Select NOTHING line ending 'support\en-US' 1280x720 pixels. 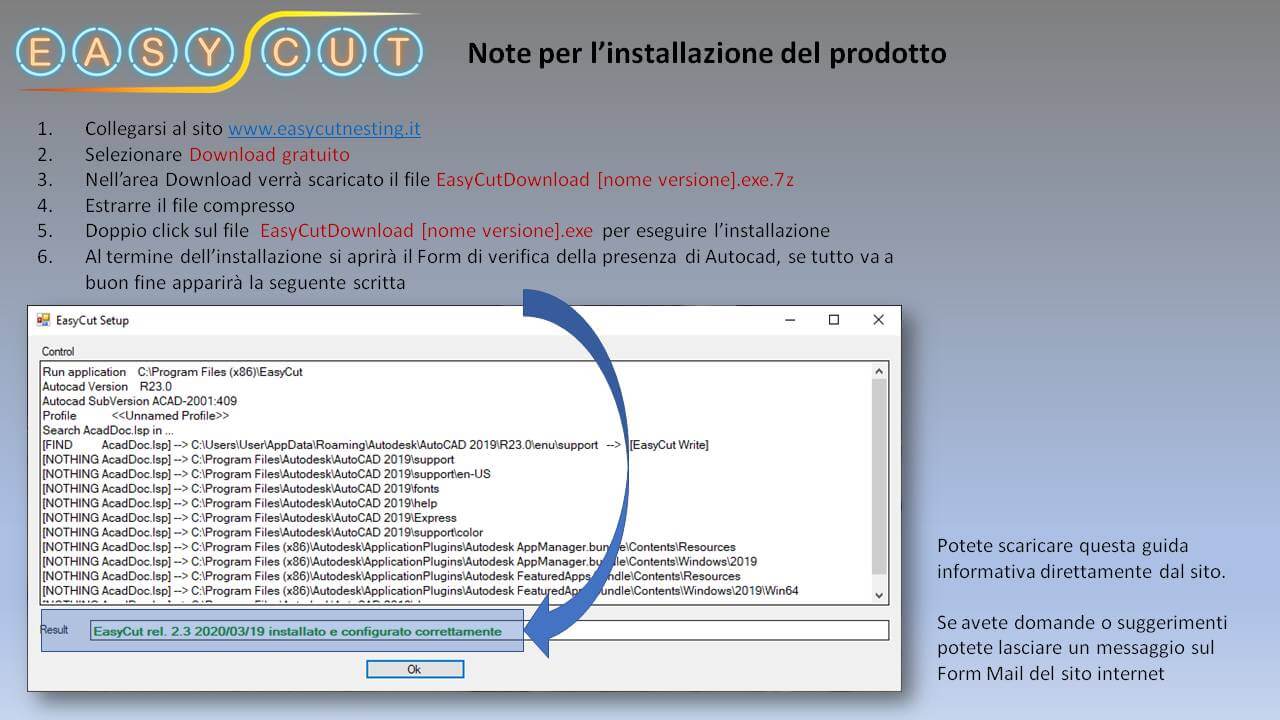point(266,474)
